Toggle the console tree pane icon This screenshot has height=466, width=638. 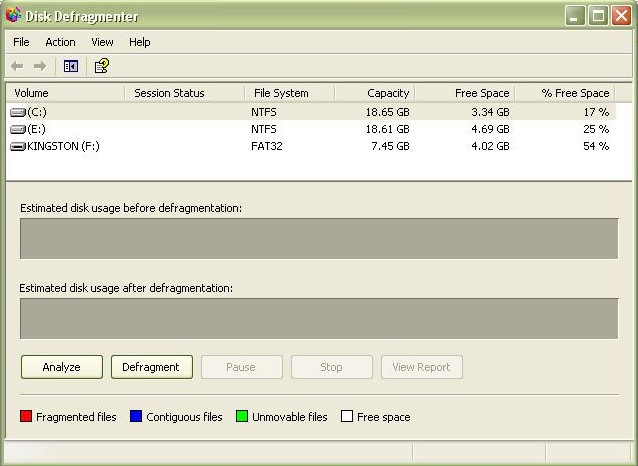pyautogui.click(x=71, y=66)
